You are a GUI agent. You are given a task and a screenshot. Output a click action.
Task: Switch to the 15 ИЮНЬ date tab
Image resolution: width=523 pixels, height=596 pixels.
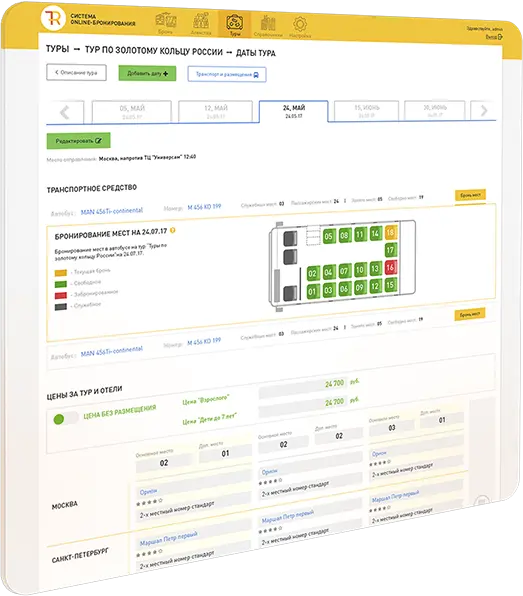coord(366,111)
